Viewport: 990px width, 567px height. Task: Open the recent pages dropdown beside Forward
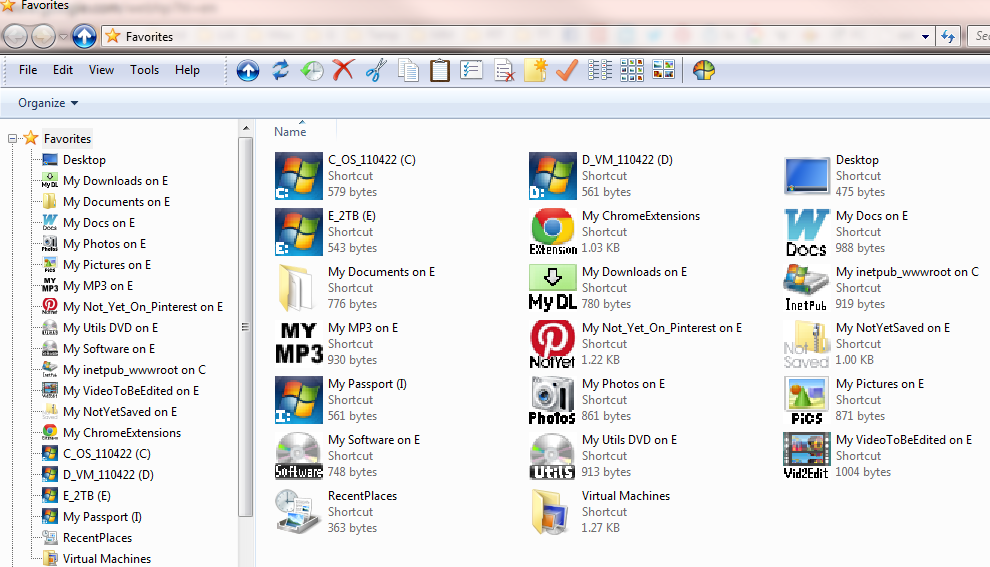[x=63, y=37]
